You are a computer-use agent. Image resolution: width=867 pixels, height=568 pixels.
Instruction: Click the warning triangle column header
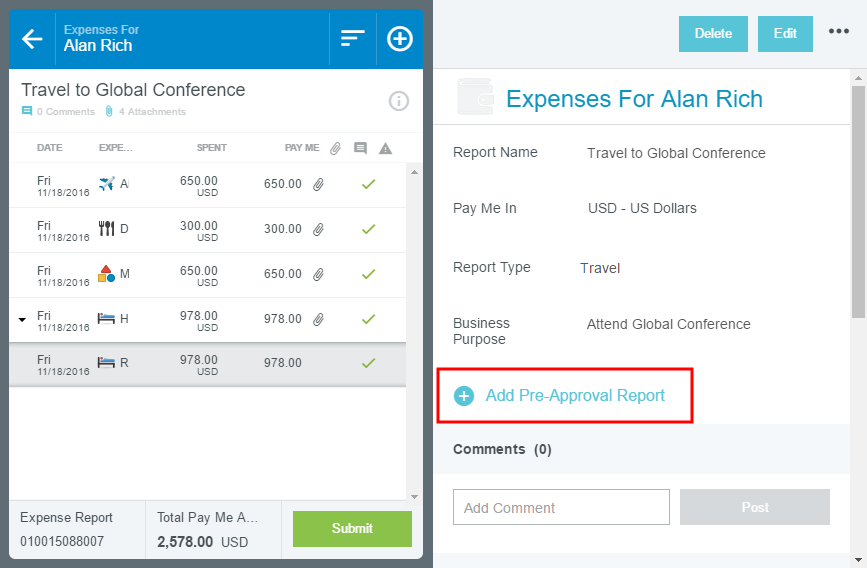[x=385, y=148]
